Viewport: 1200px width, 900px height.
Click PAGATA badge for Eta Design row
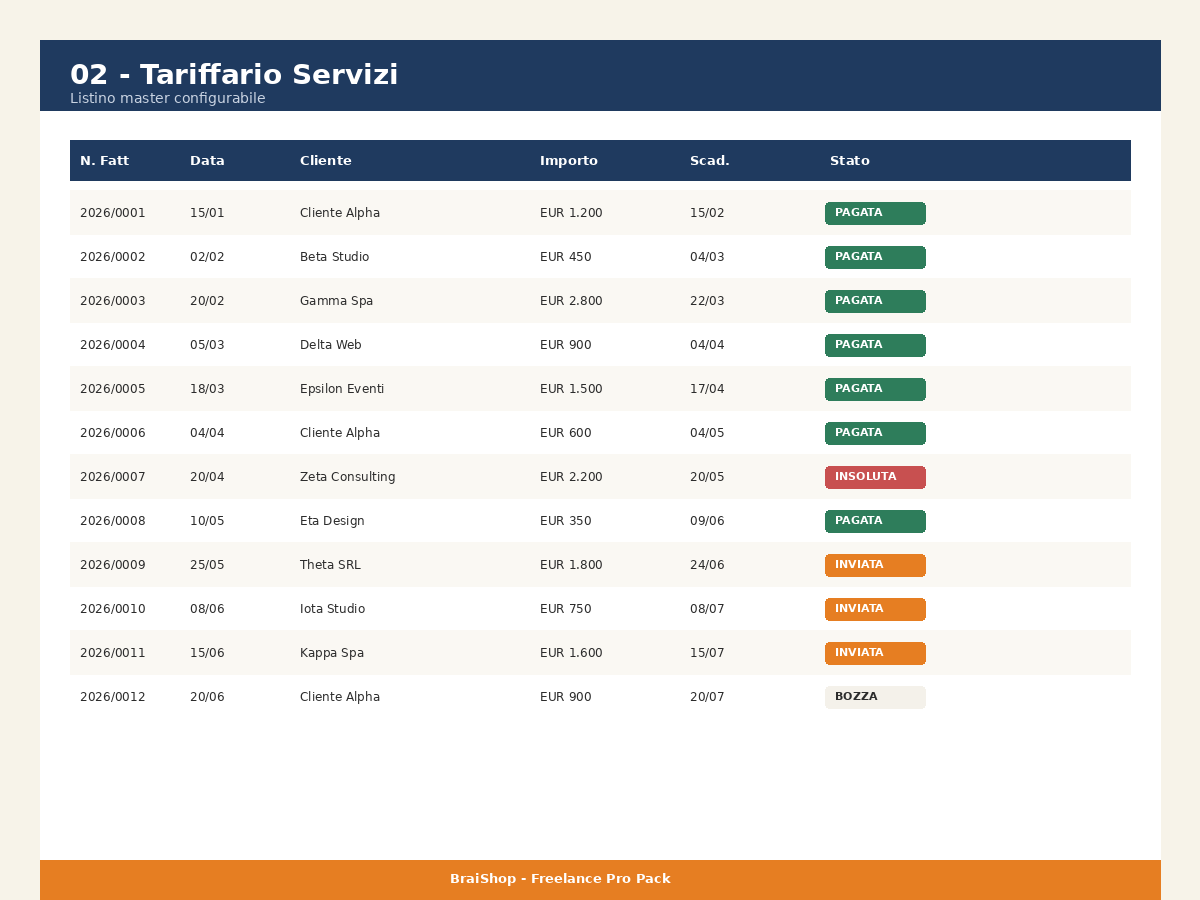pyautogui.click(x=875, y=521)
